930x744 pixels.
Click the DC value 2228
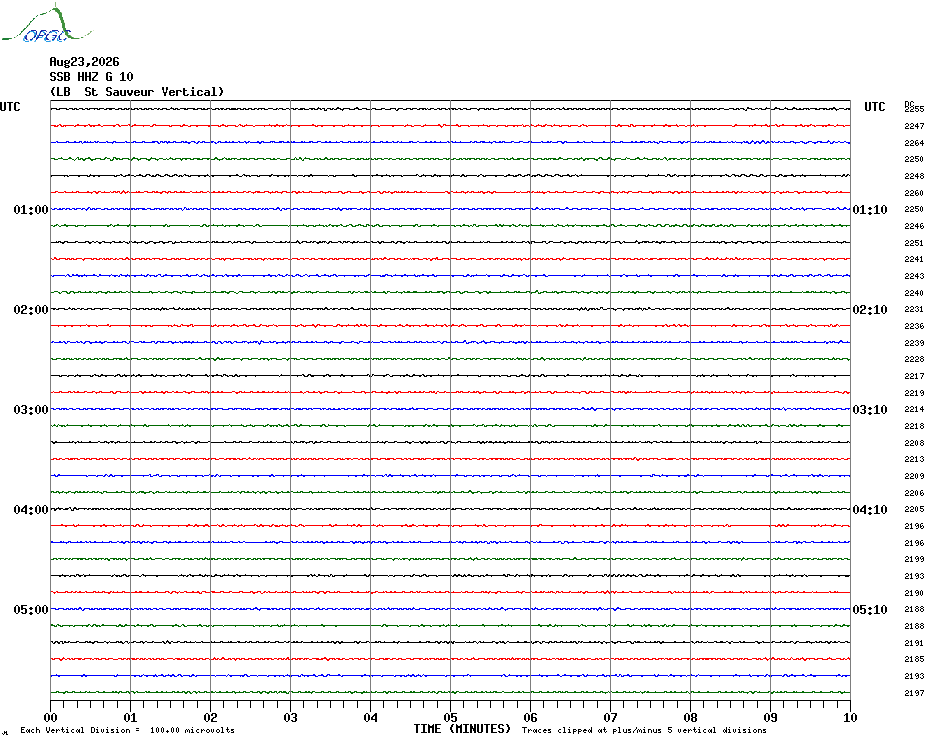point(914,360)
